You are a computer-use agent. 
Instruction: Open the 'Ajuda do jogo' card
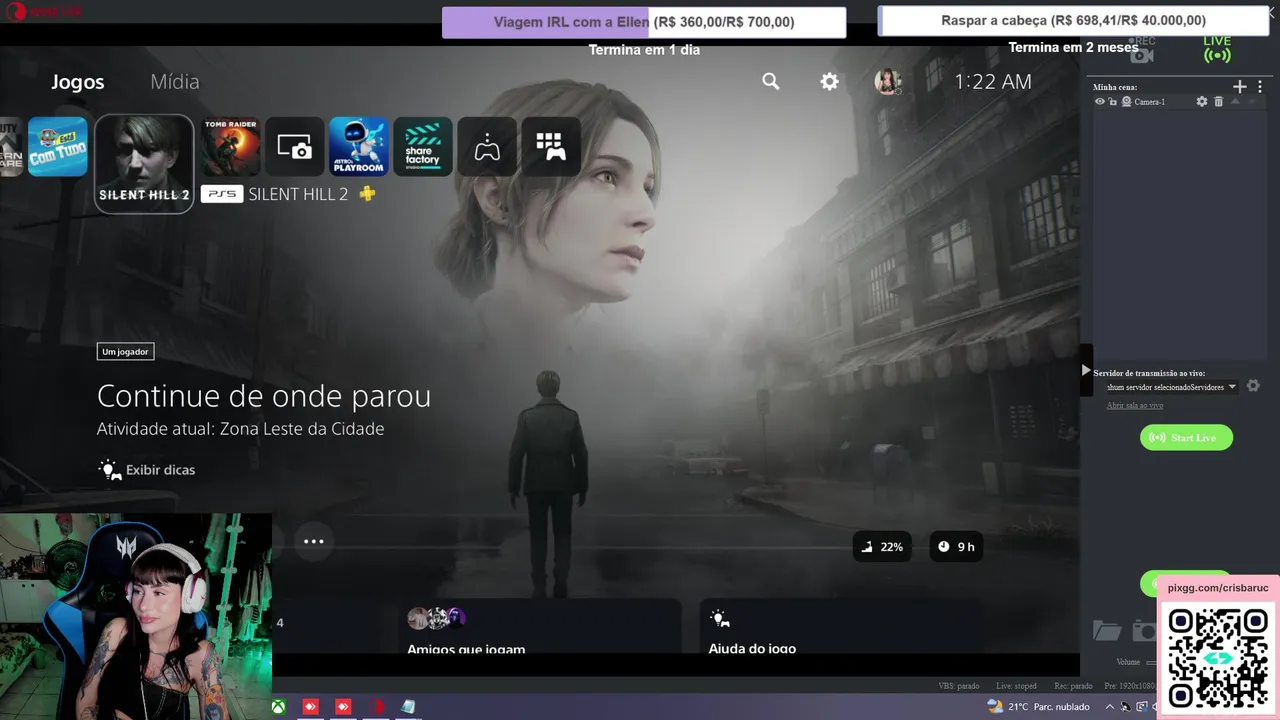tap(840, 627)
